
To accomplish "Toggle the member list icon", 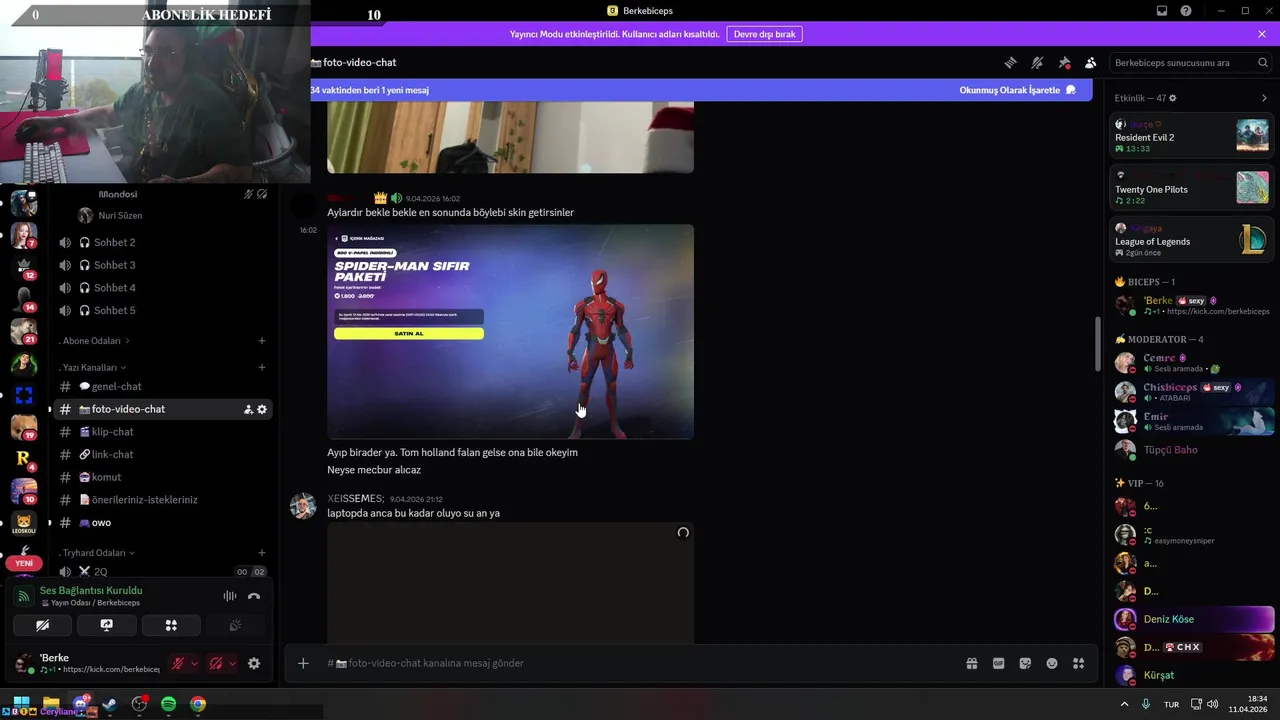I will click(1091, 62).
